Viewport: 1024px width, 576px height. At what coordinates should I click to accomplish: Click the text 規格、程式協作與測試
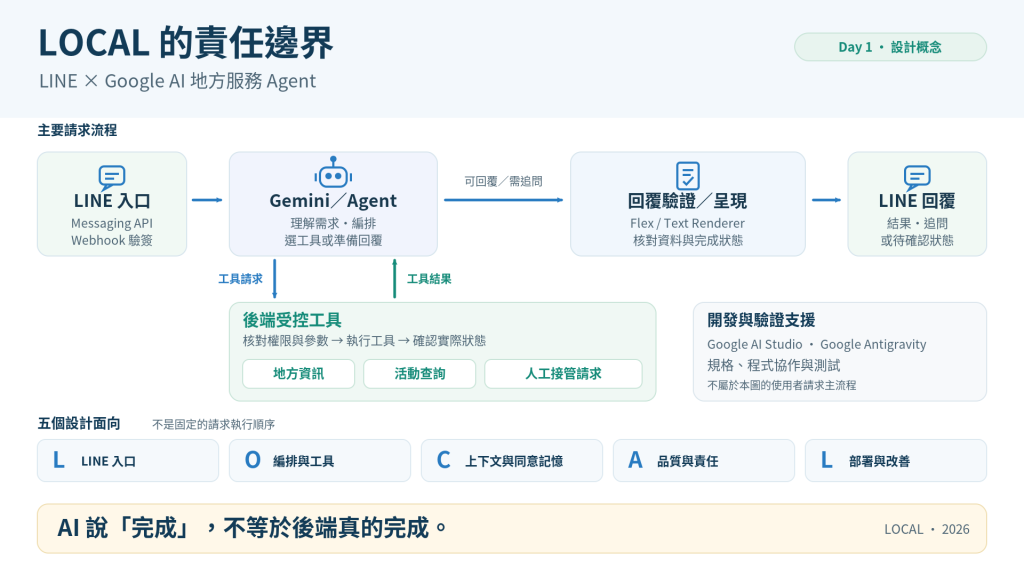pyautogui.click(x=773, y=365)
